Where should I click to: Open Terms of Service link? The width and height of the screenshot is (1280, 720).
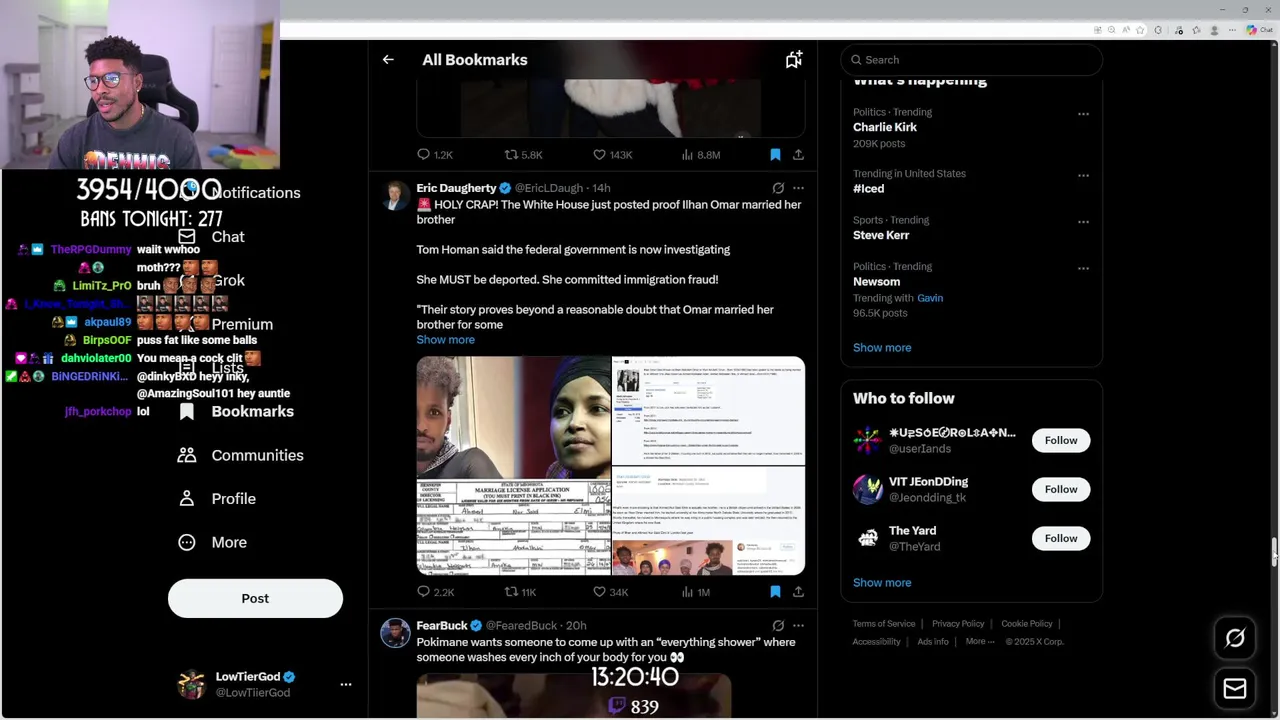[884, 624]
